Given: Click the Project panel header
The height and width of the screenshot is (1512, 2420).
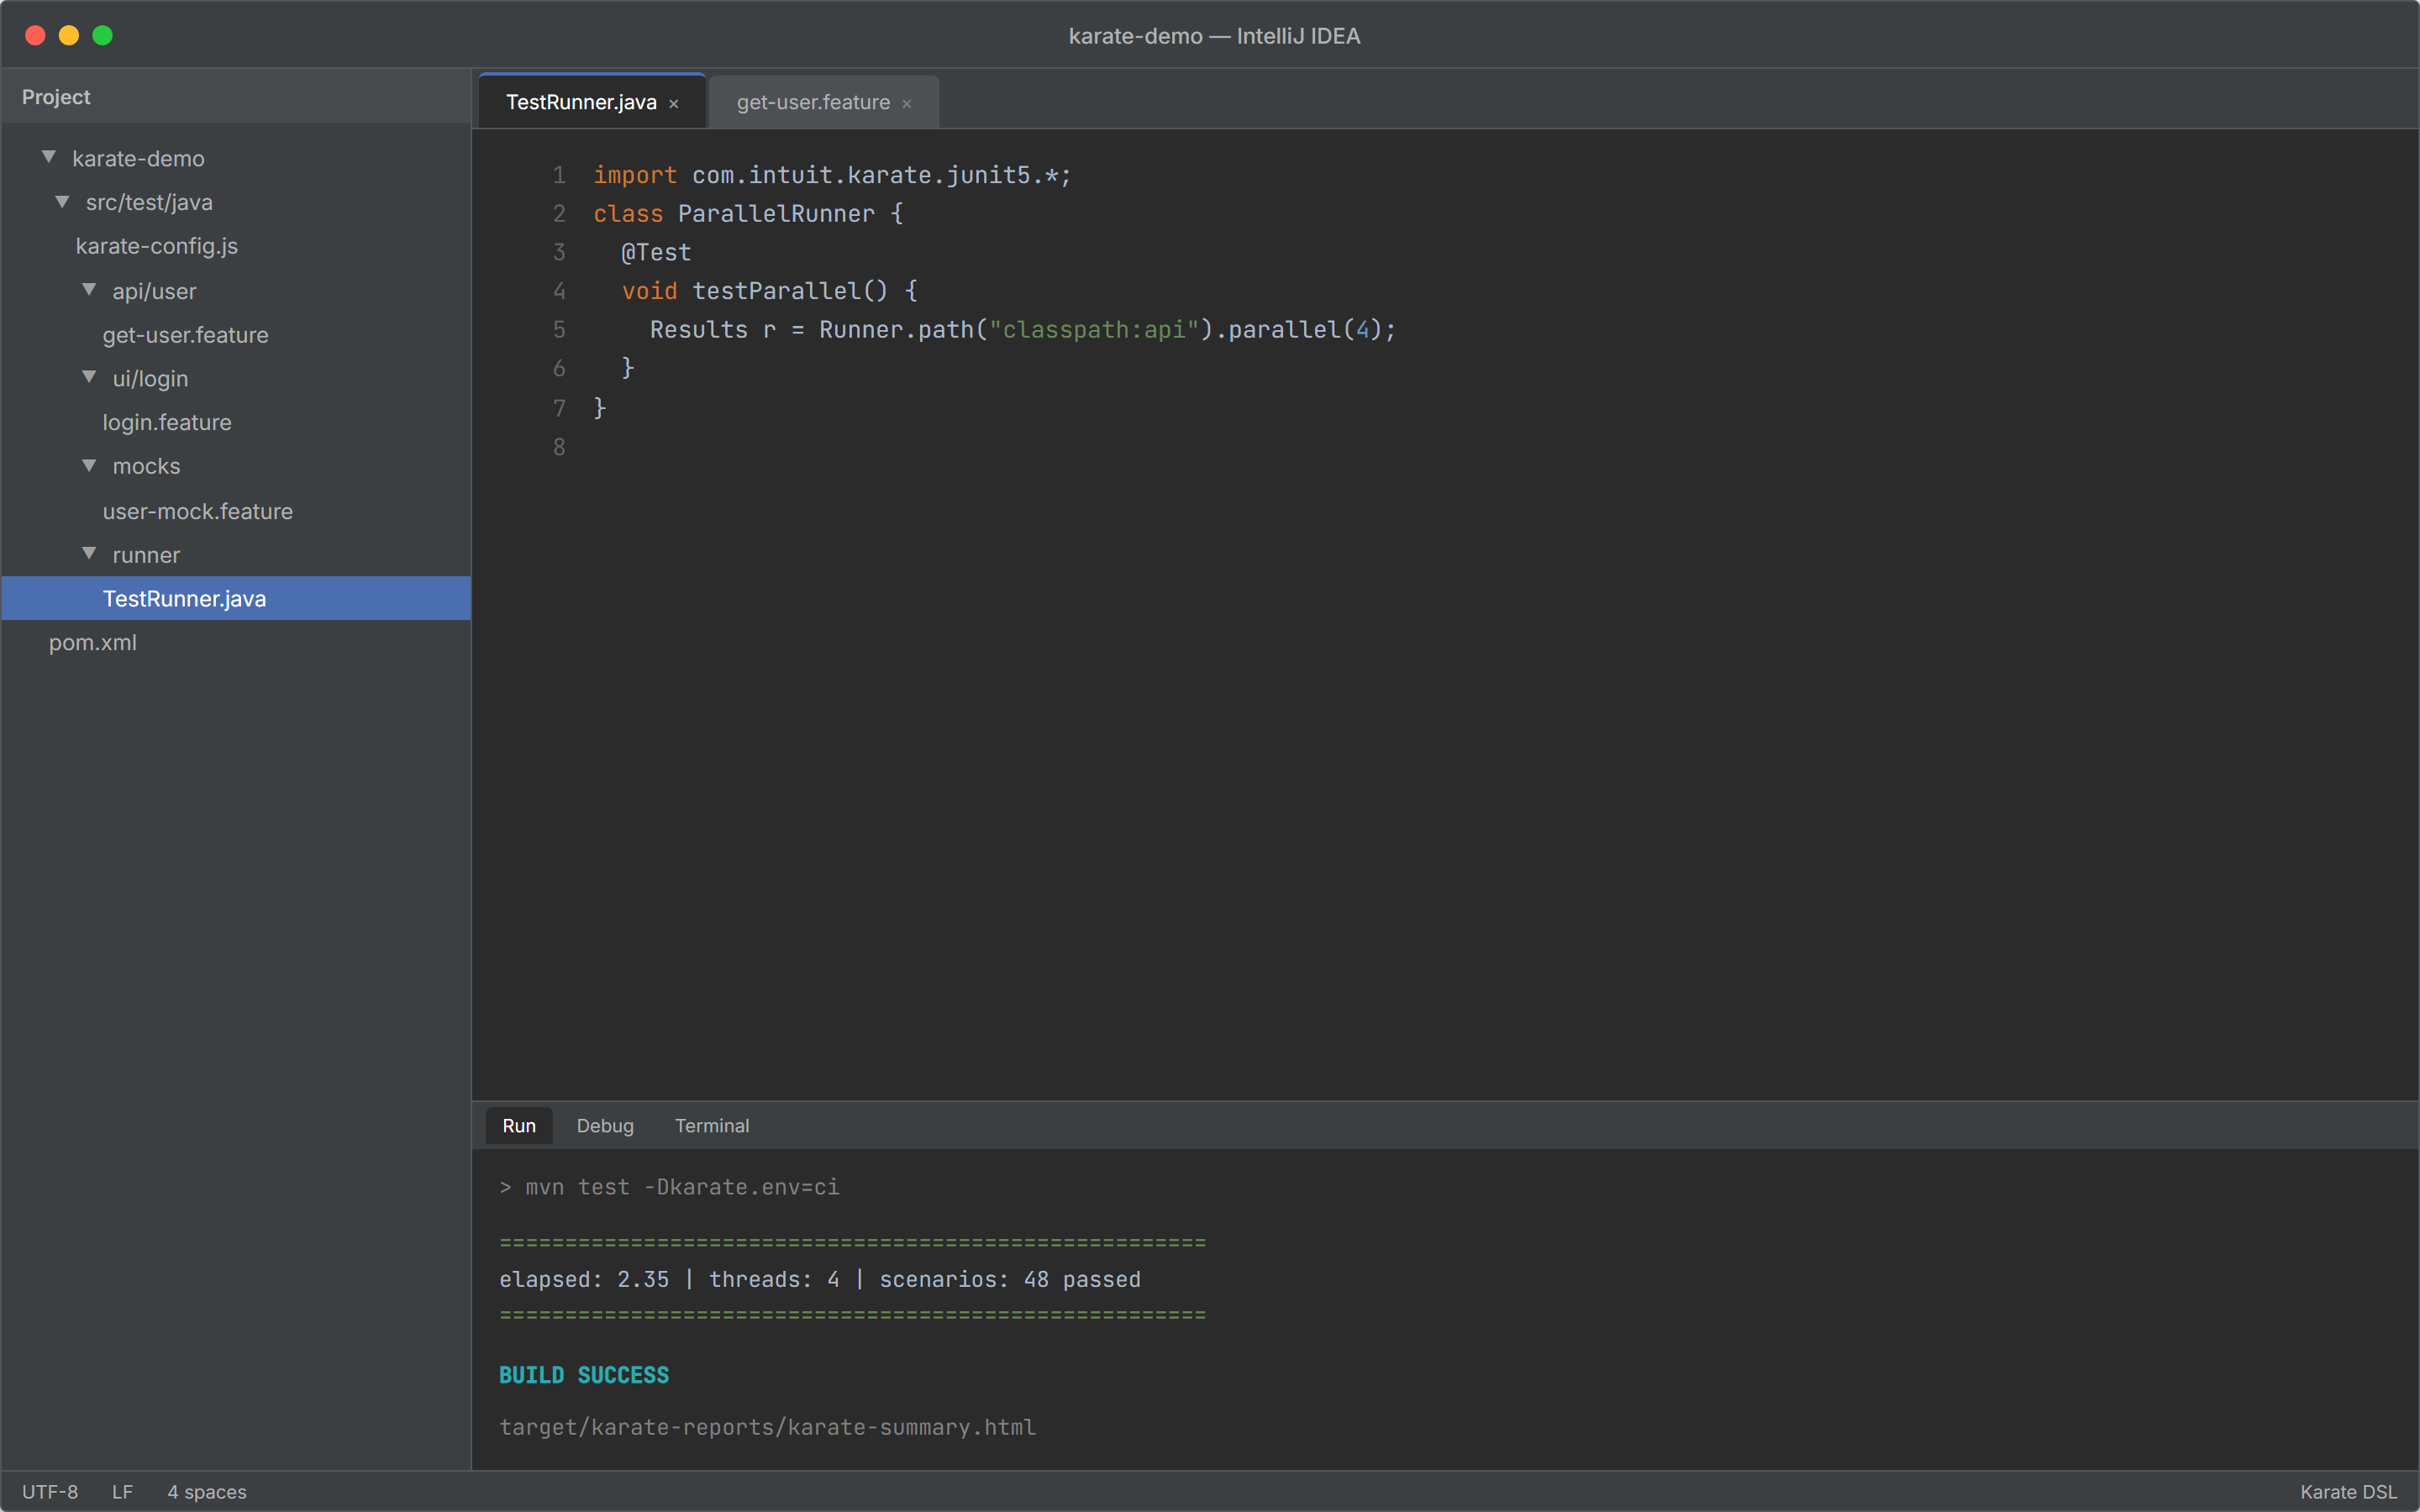Looking at the screenshot, I should [236, 97].
